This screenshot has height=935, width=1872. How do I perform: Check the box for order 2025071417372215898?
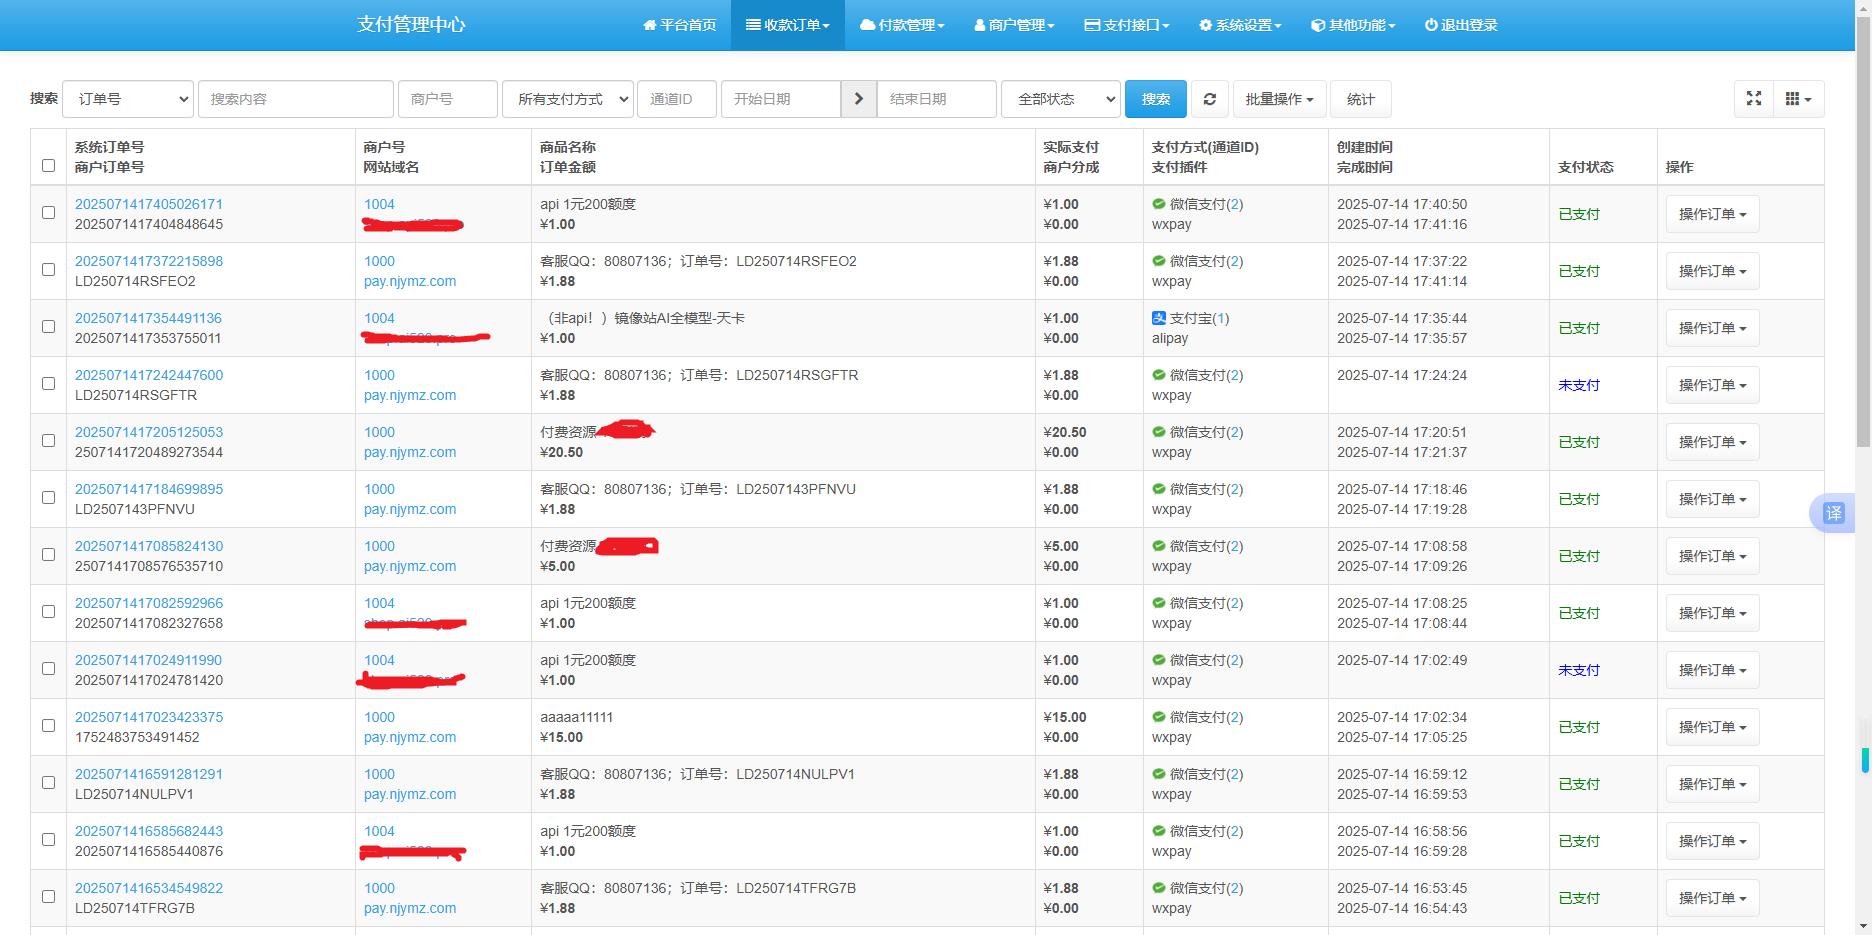[x=48, y=269]
